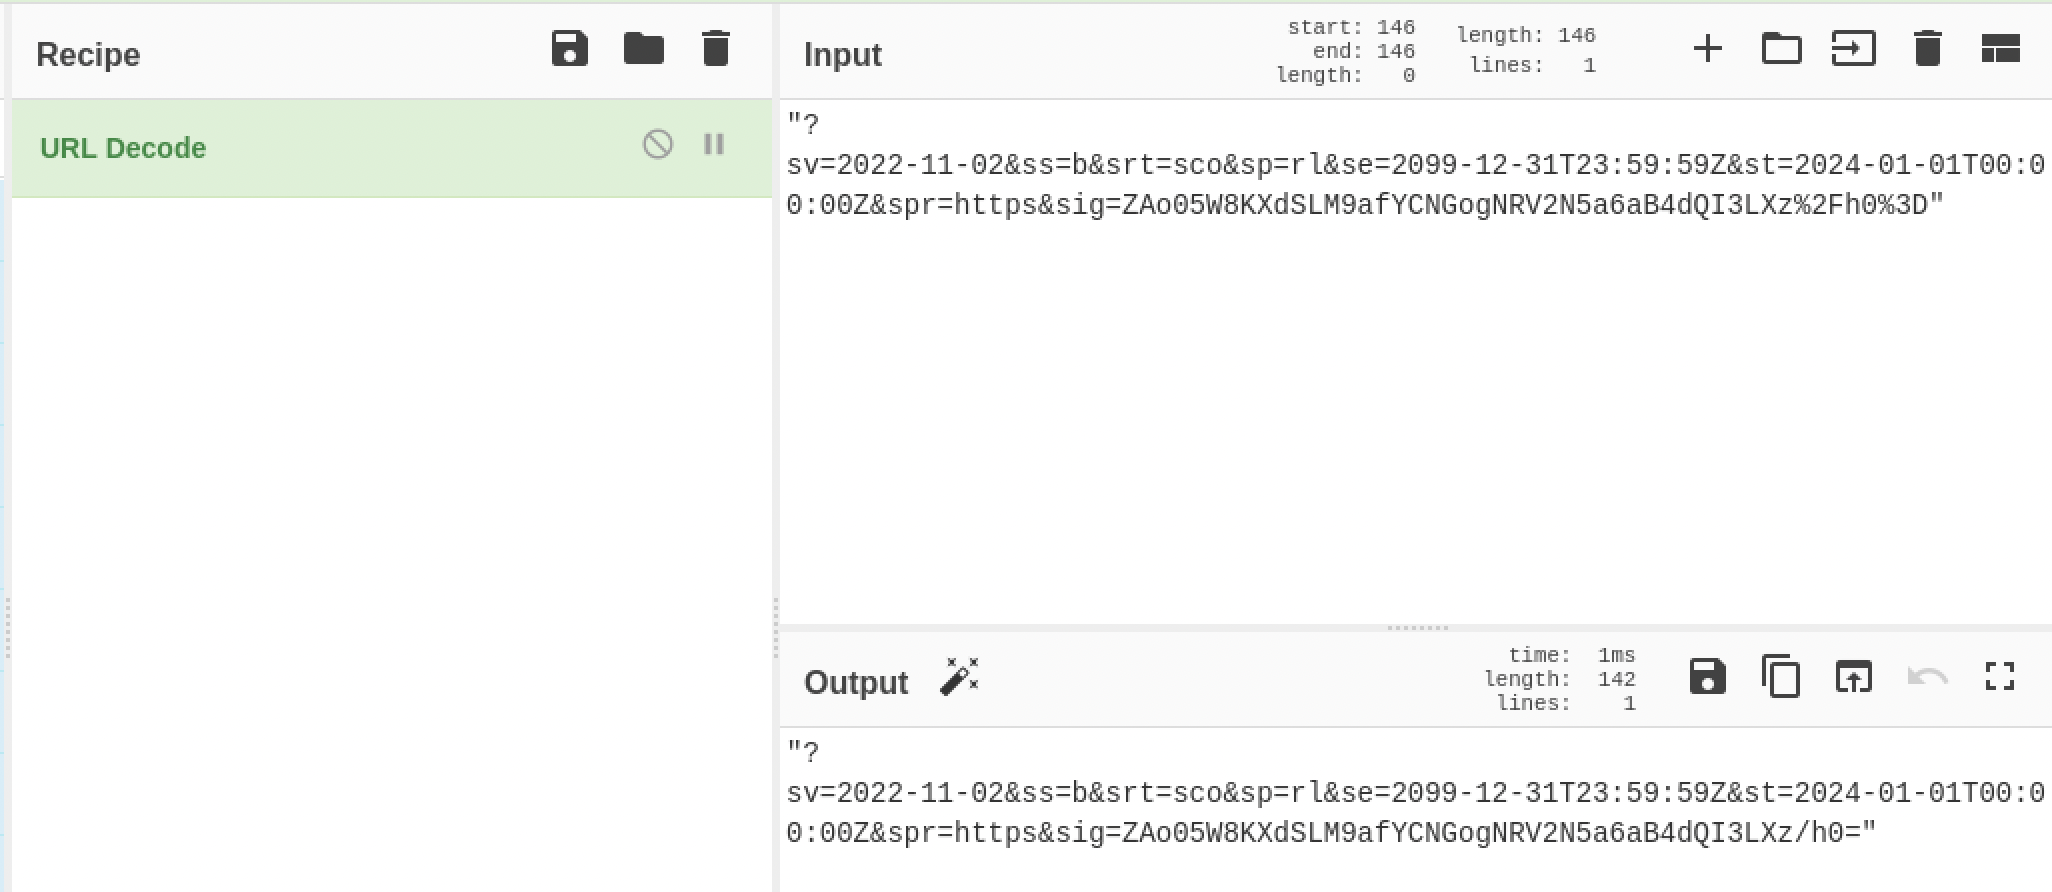Screen dimensions: 2052x892
Task: Undo the output-to-input switch
Action: pos(1928,677)
